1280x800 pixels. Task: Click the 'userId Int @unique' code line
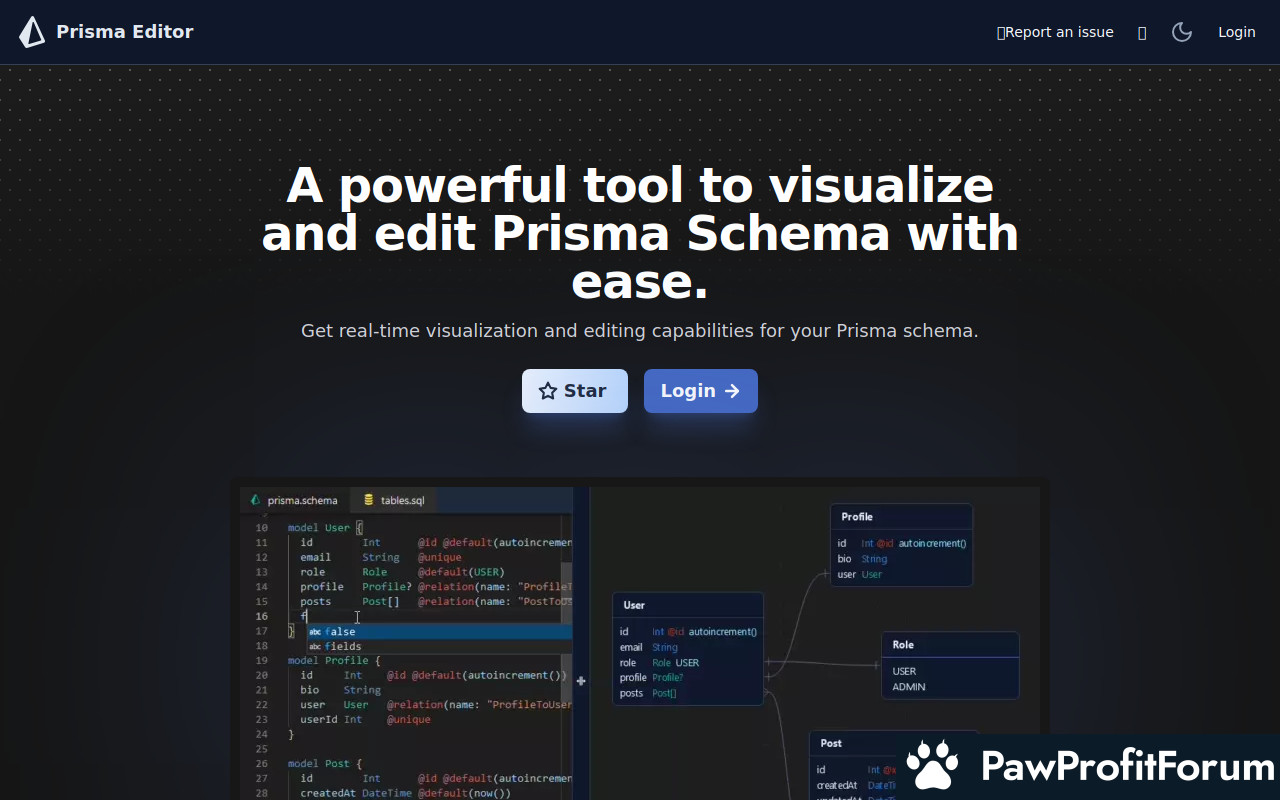365,720
